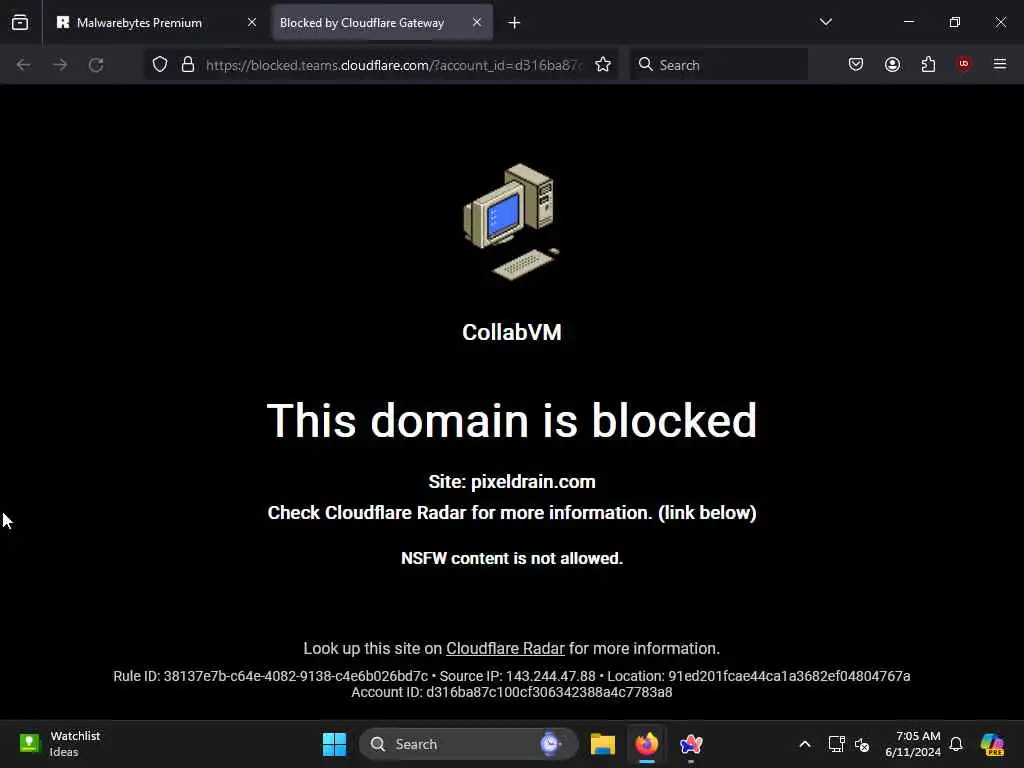
Task: Close the Malwarebytes Premium tab
Action: pyautogui.click(x=252, y=23)
